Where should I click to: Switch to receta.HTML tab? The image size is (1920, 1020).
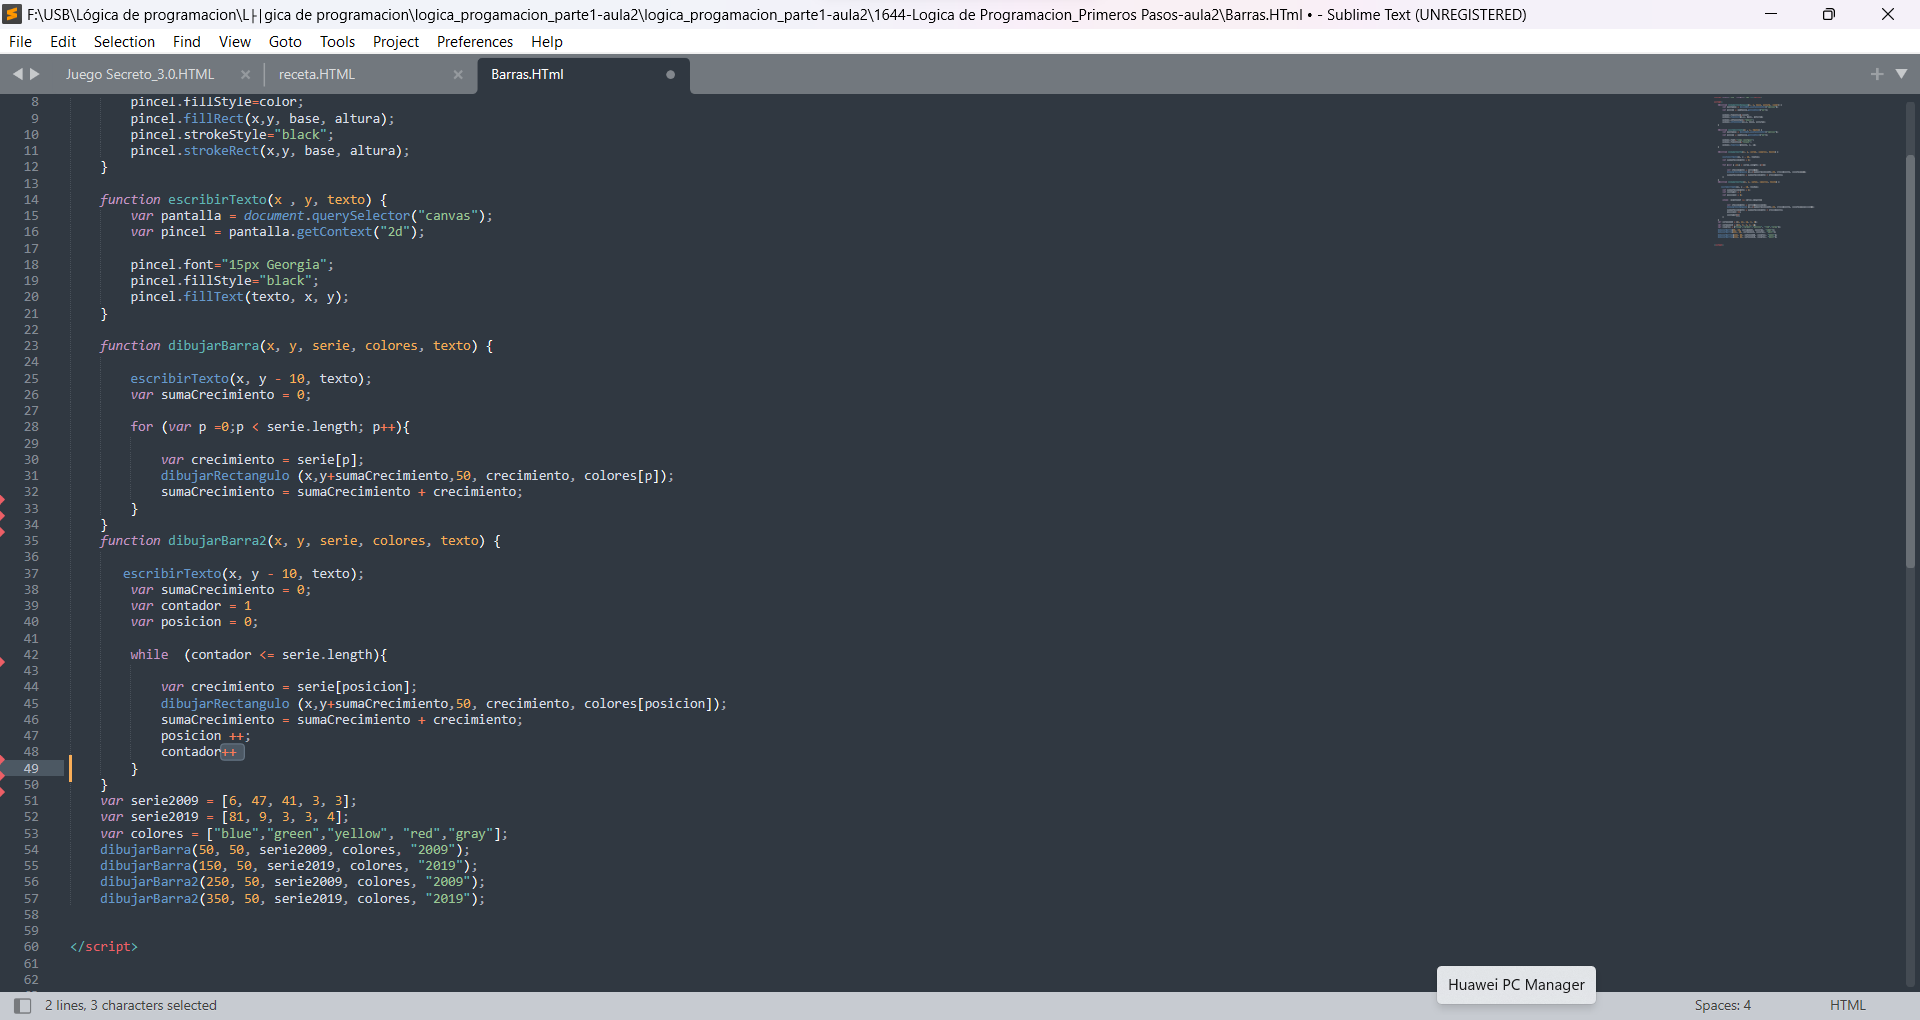point(317,75)
